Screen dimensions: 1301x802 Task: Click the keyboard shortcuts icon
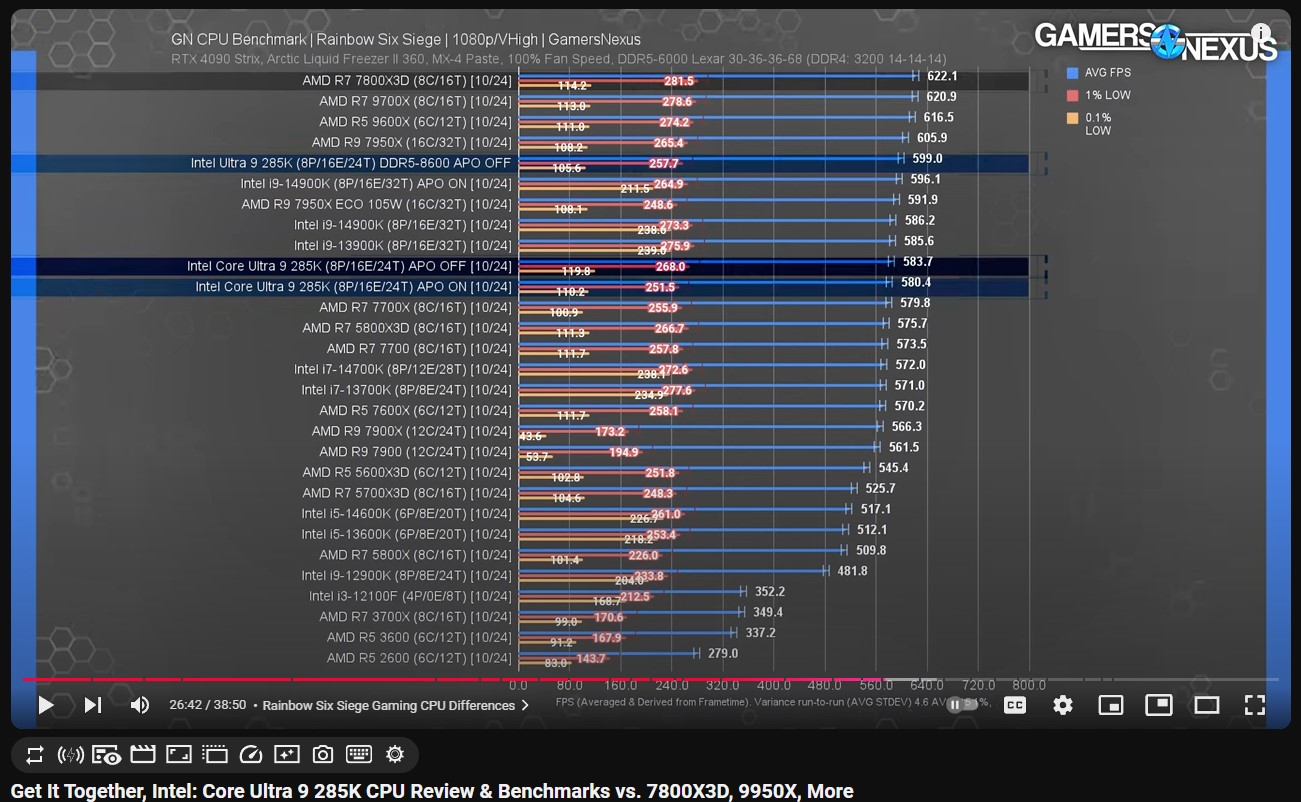[359, 755]
